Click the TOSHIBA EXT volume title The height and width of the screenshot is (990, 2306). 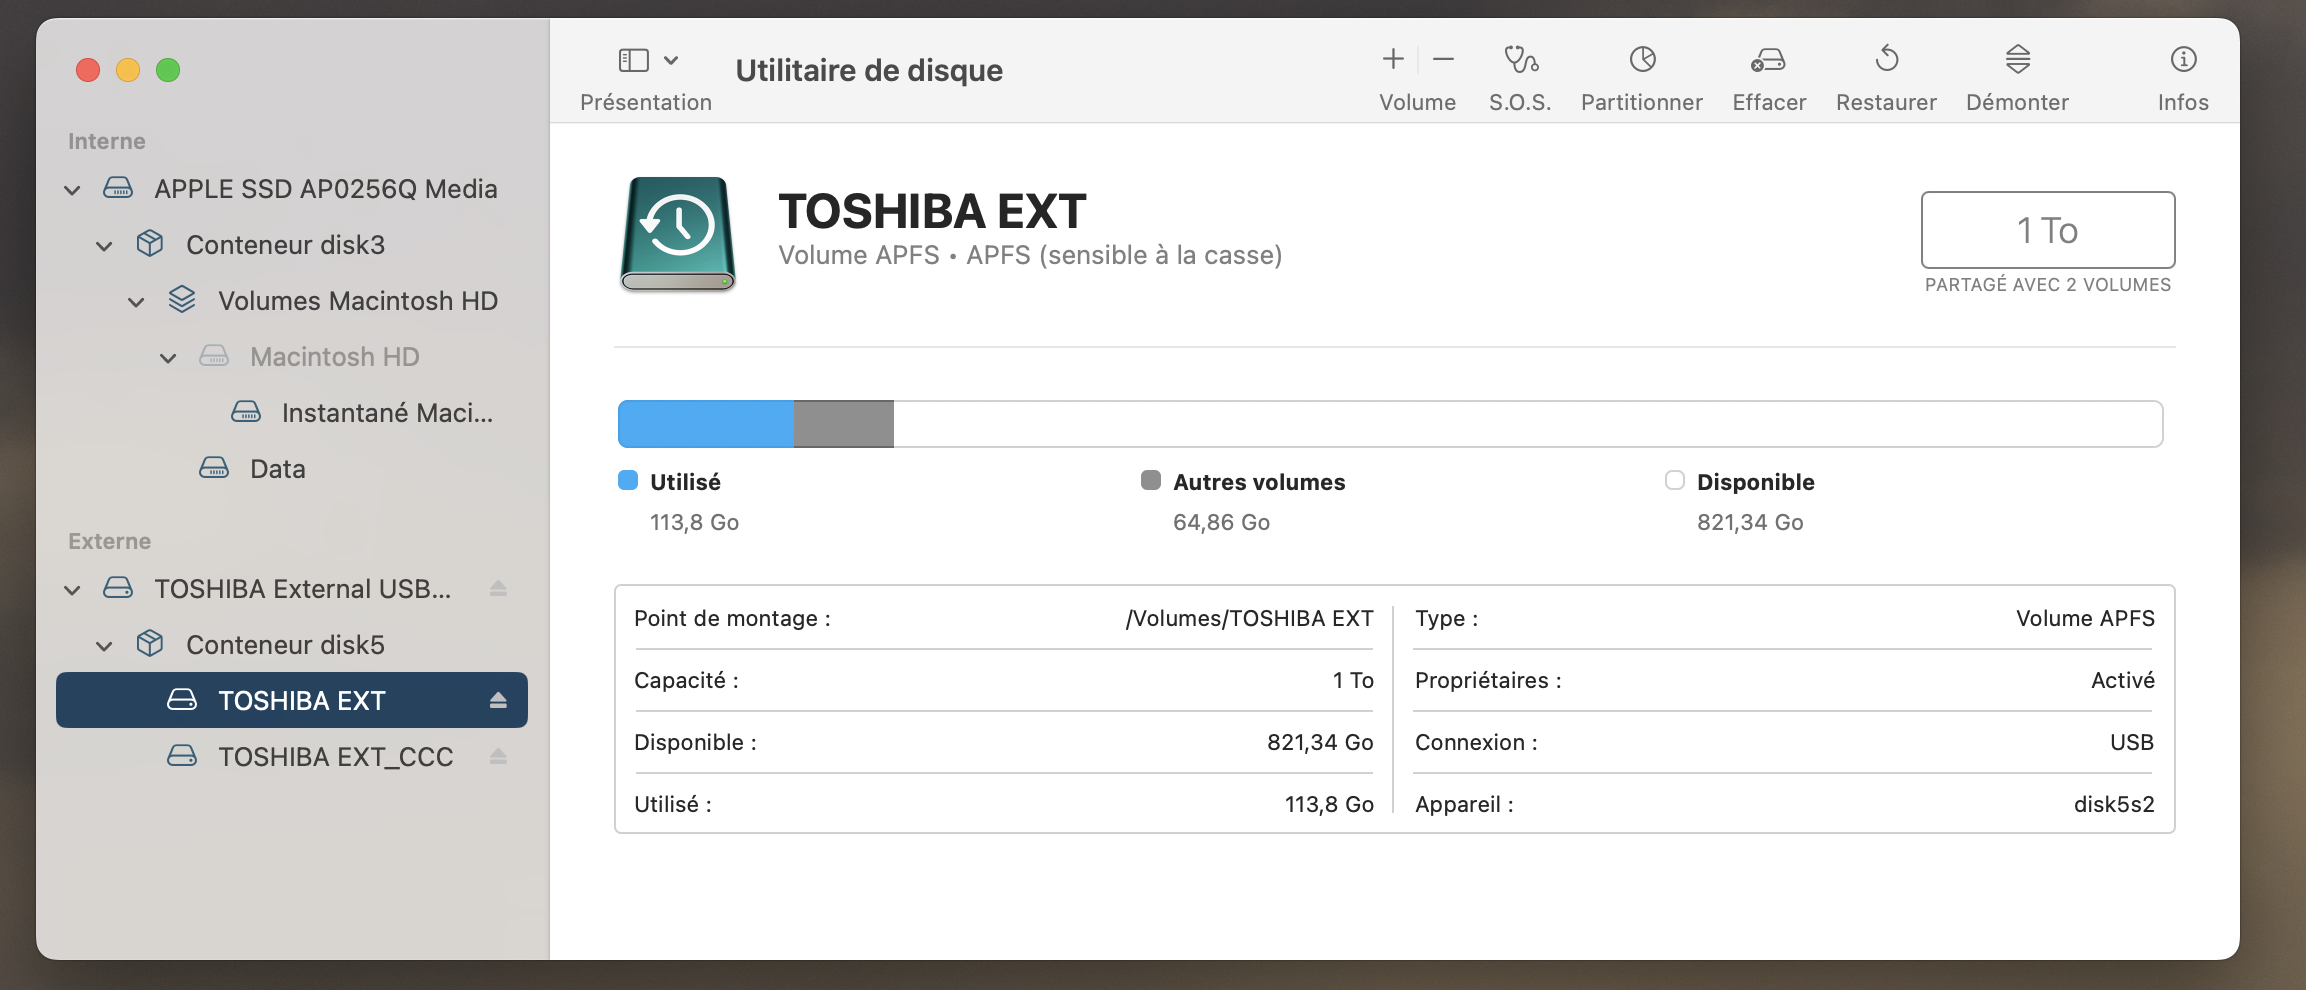932,212
